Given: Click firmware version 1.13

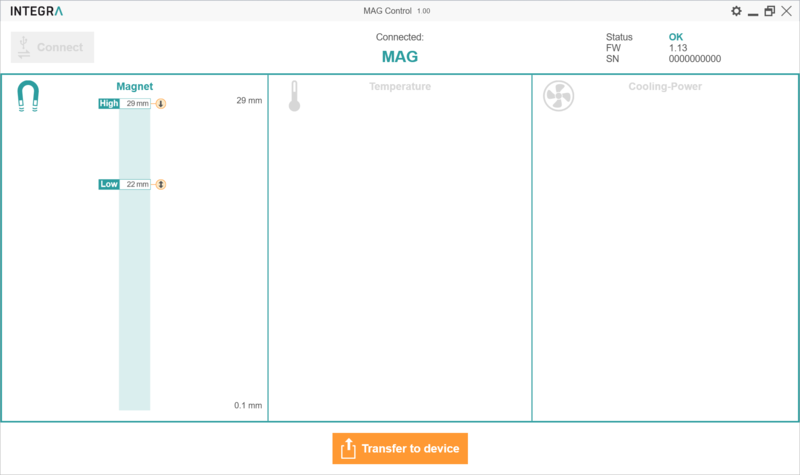Looking at the screenshot, I should pos(678,48).
